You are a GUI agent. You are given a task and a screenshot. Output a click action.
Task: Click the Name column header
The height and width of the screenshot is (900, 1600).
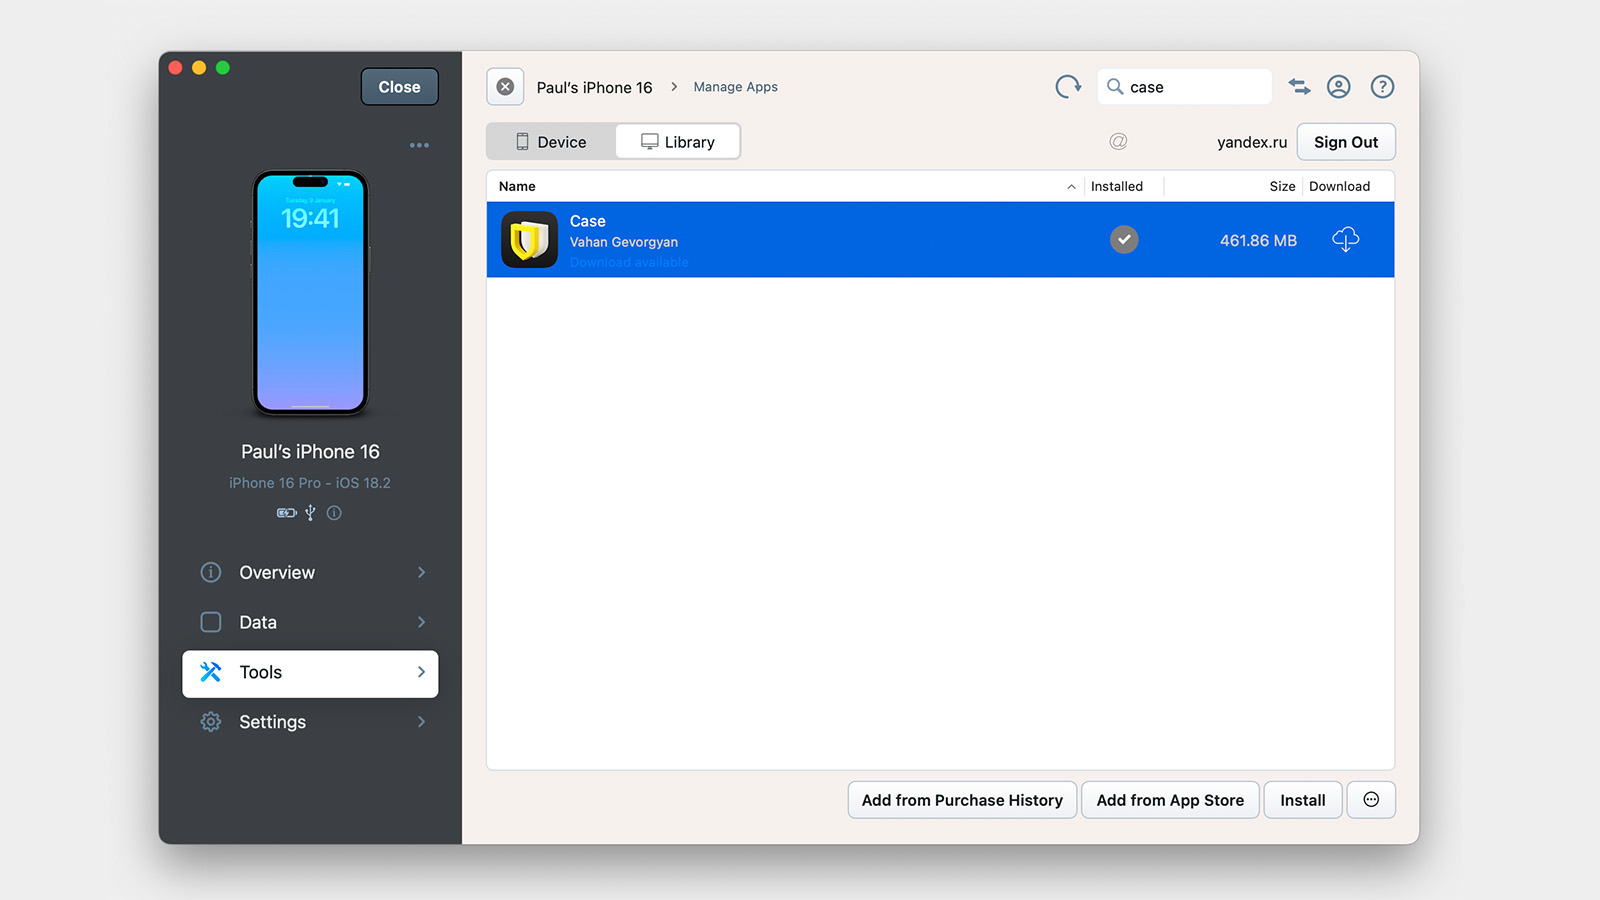(517, 186)
